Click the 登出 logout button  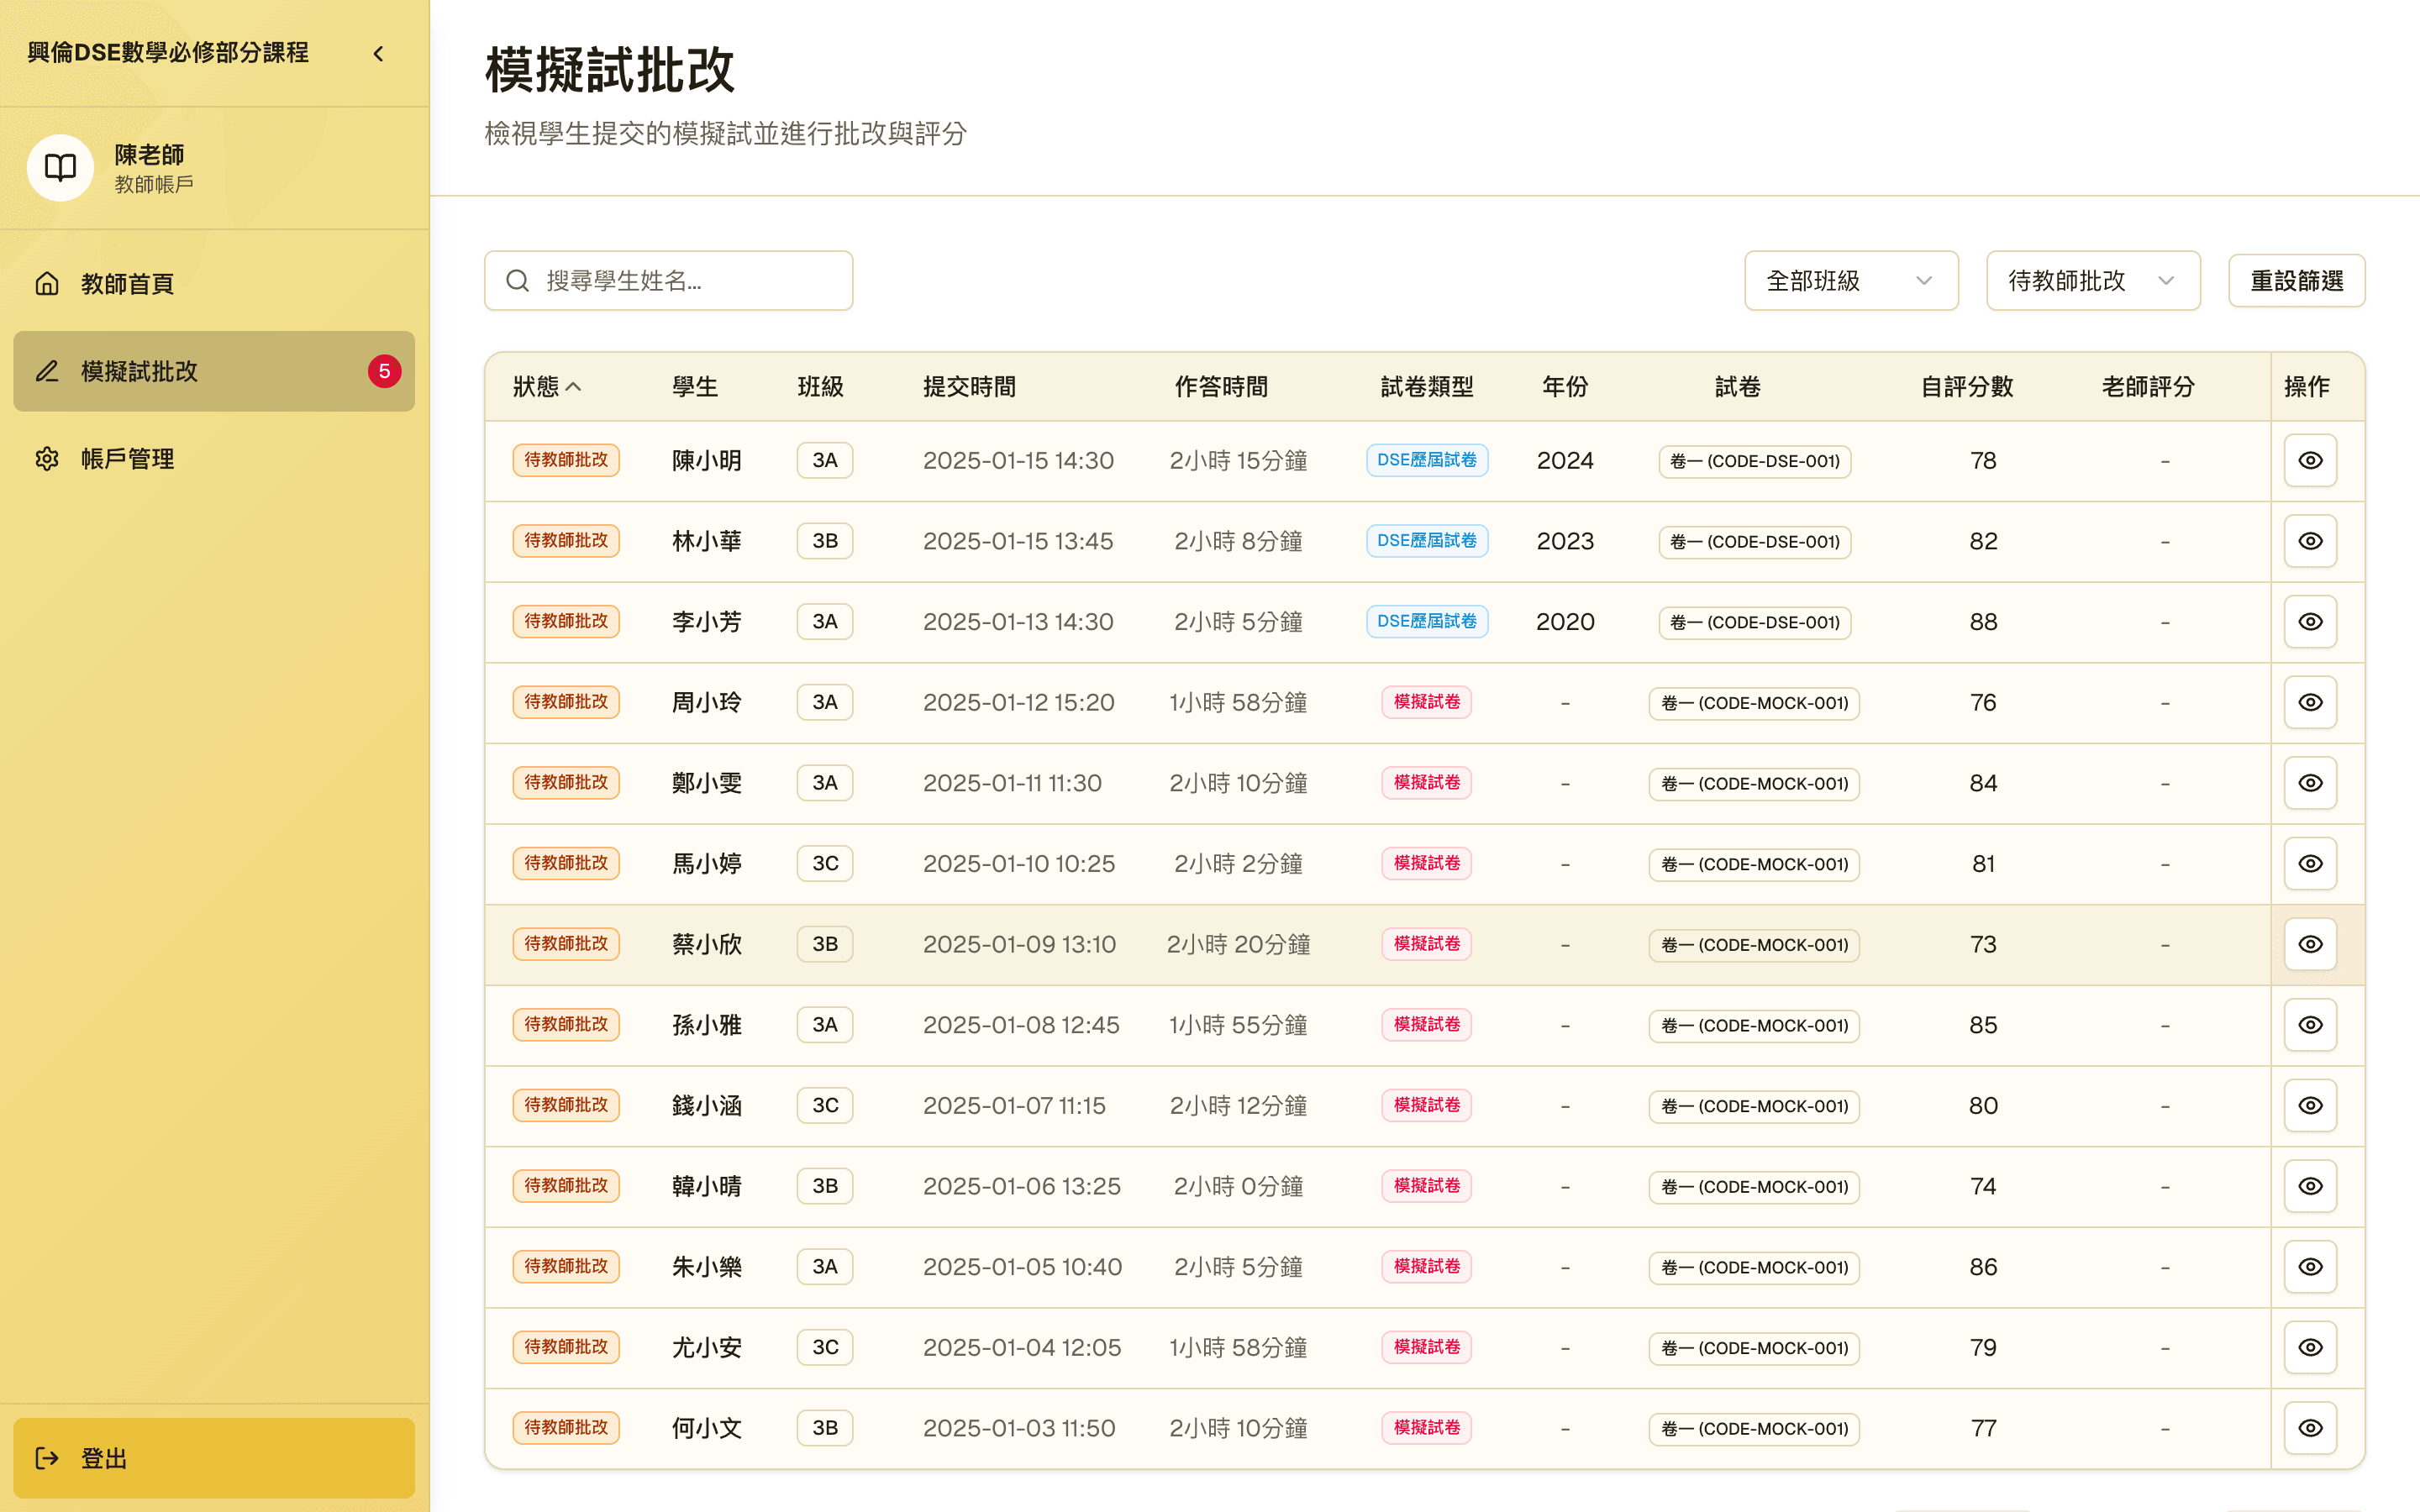pyautogui.click(x=214, y=1458)
